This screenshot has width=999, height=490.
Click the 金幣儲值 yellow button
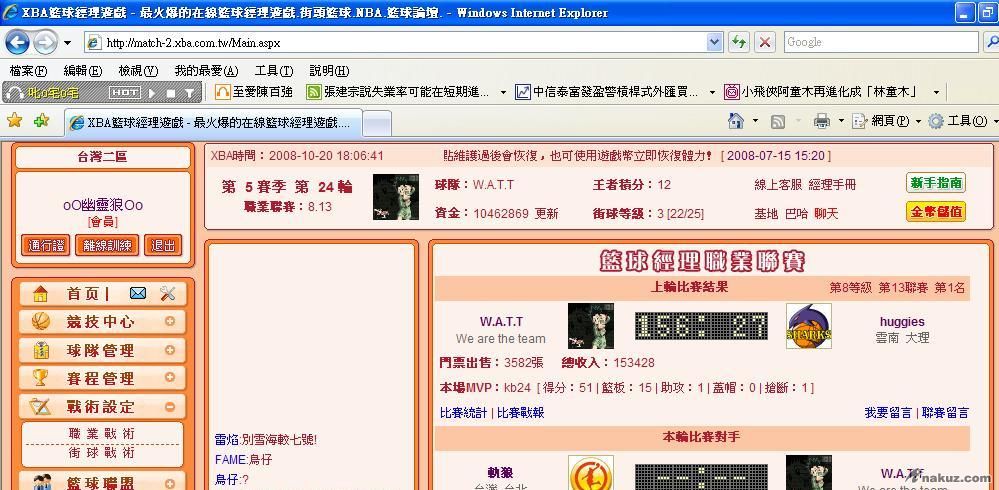click(x=936, y=212)
